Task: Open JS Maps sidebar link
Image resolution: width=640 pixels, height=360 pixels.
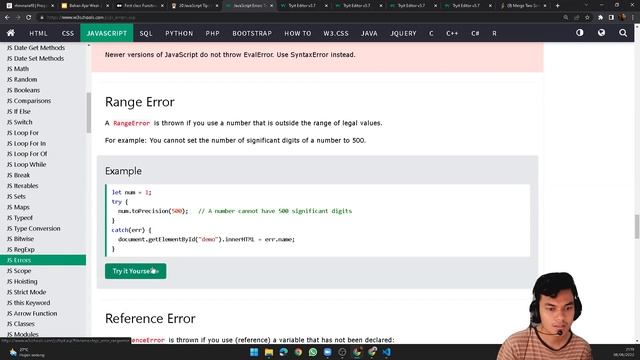Action: 18,207
